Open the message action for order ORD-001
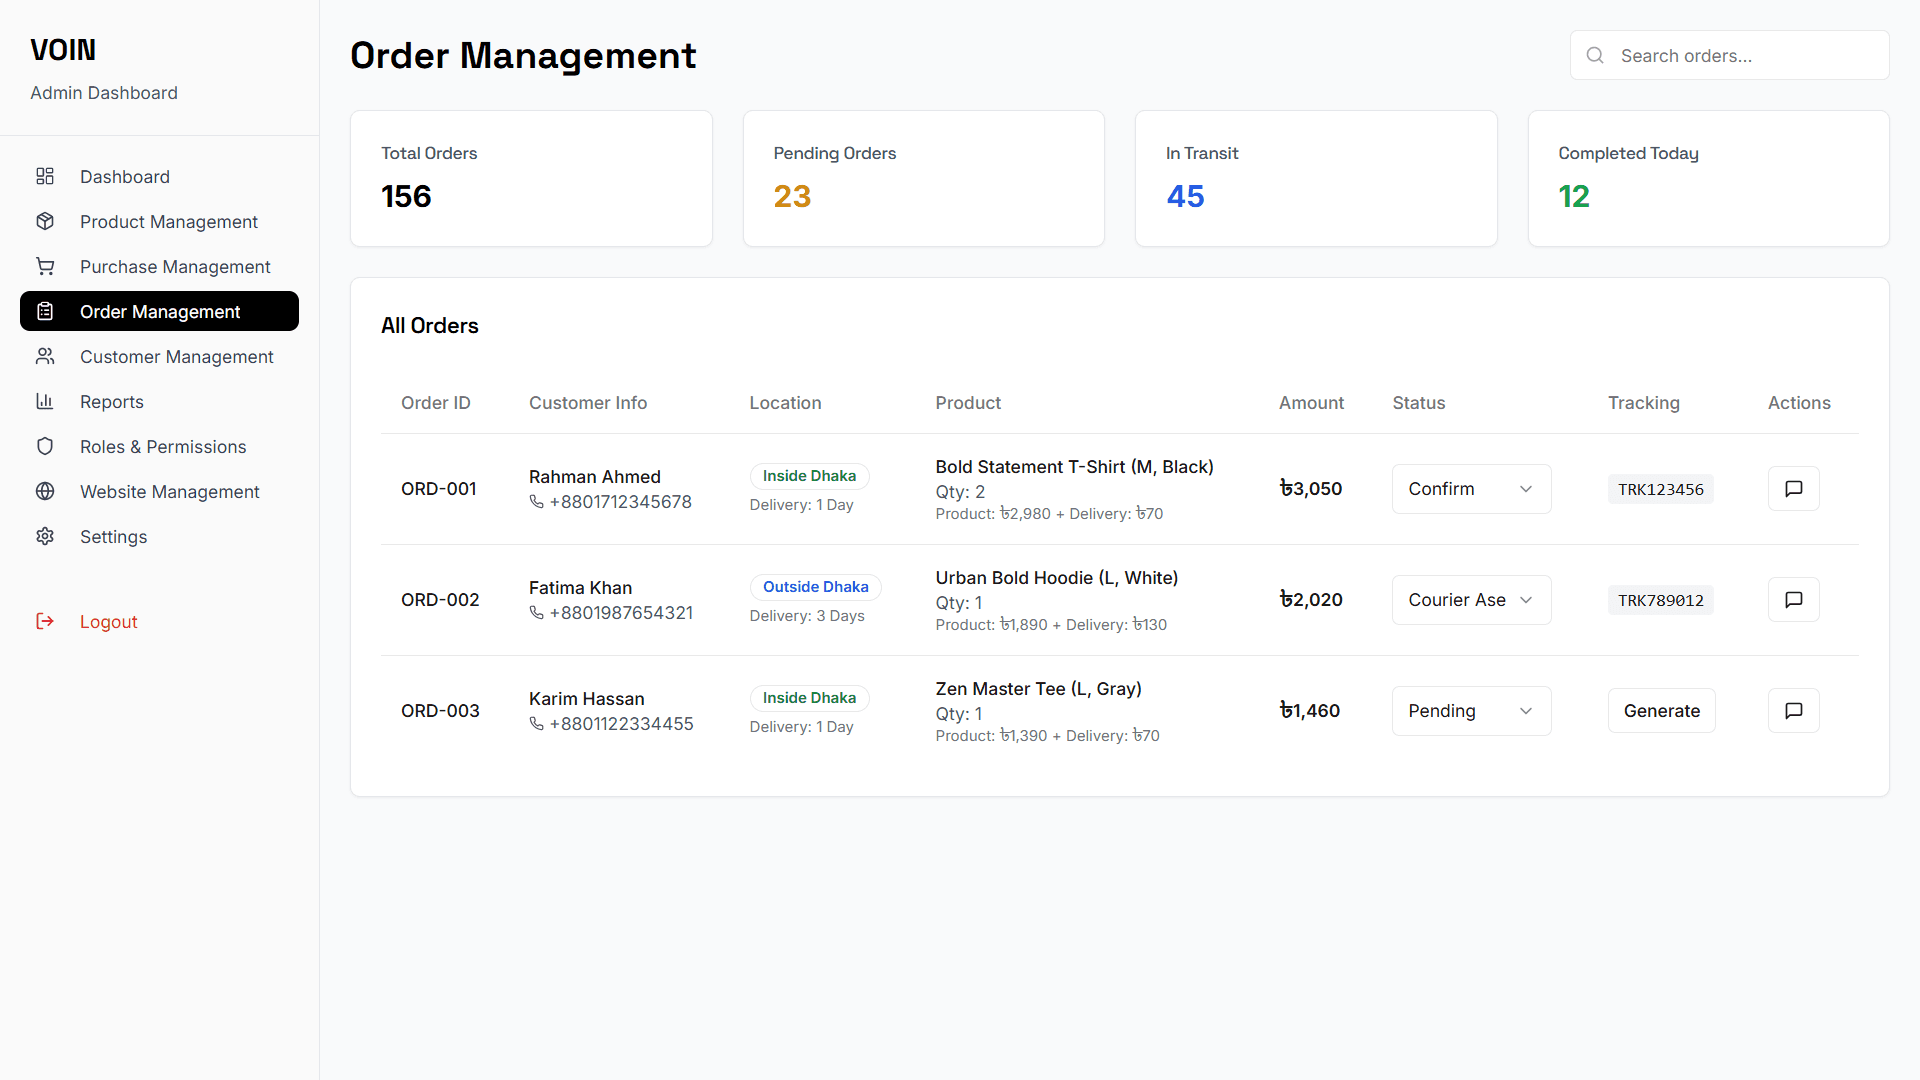The height and width of the screenshot is (1080, 1920). pos(1793,489)
